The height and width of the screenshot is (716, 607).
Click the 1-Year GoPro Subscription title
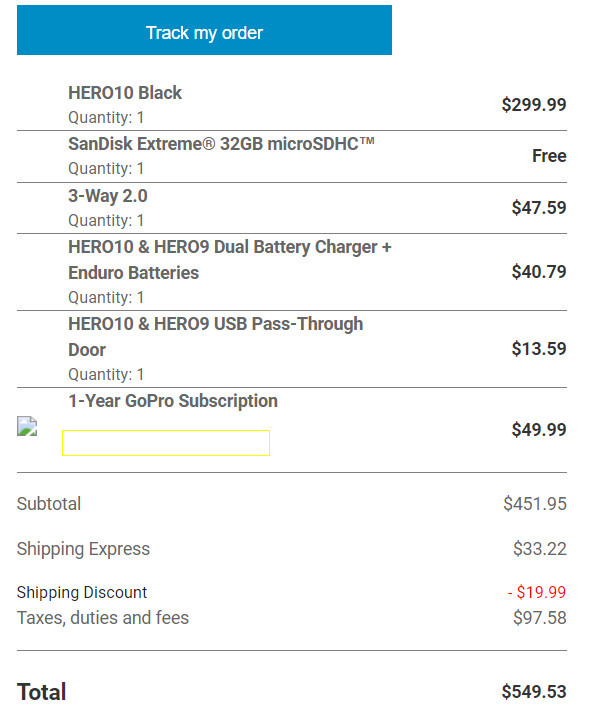coord(173,401)
